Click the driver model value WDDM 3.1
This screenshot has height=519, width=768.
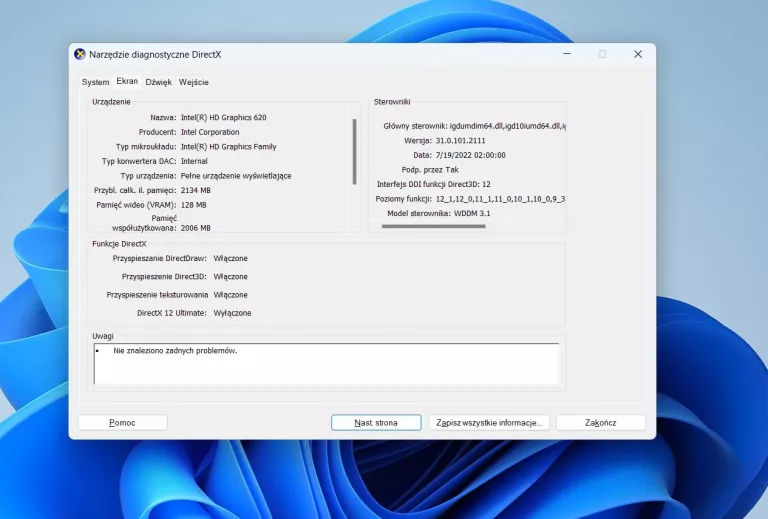click(x=472, y=213)
